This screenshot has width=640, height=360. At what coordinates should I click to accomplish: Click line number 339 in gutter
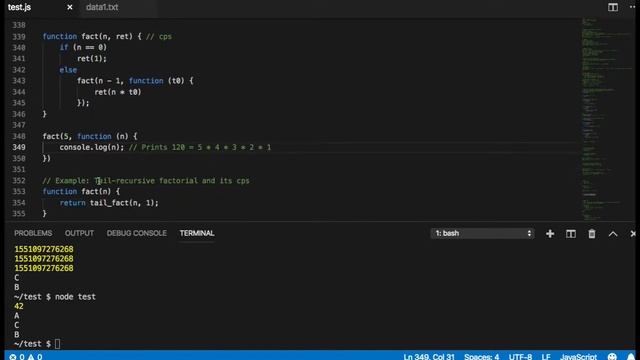(19, 36)
